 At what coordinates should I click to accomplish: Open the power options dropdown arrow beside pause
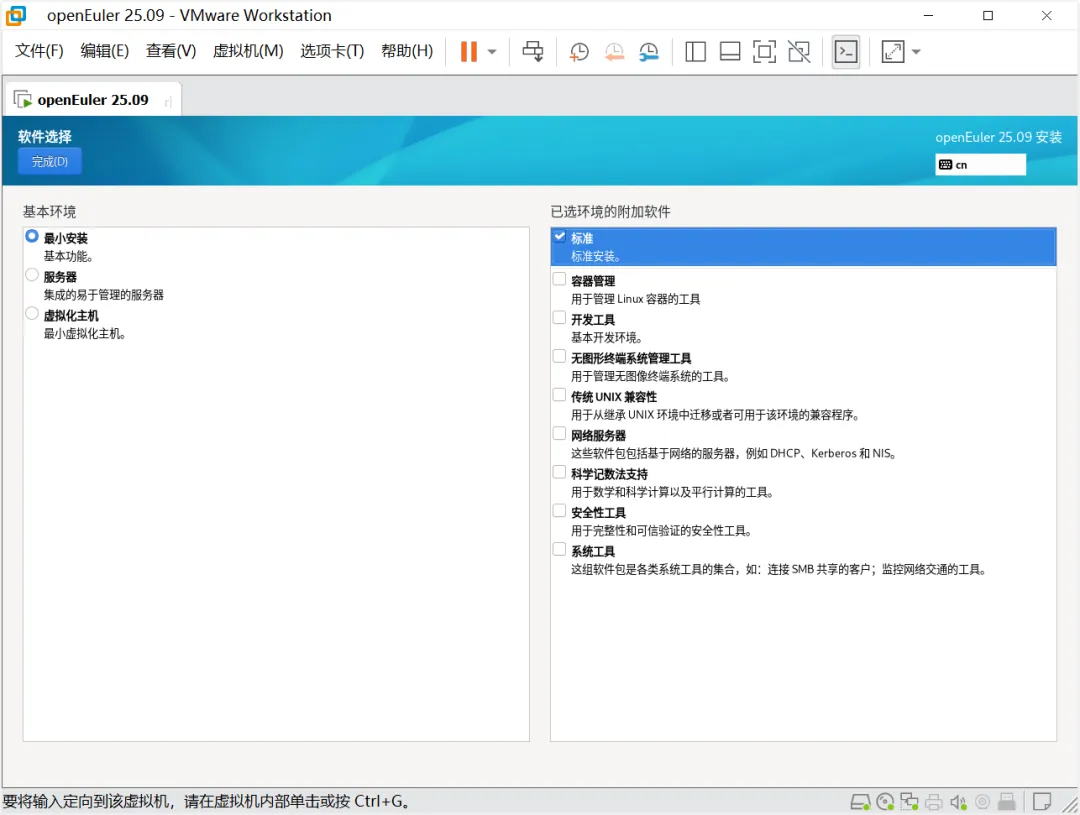[x=492, y=52]
